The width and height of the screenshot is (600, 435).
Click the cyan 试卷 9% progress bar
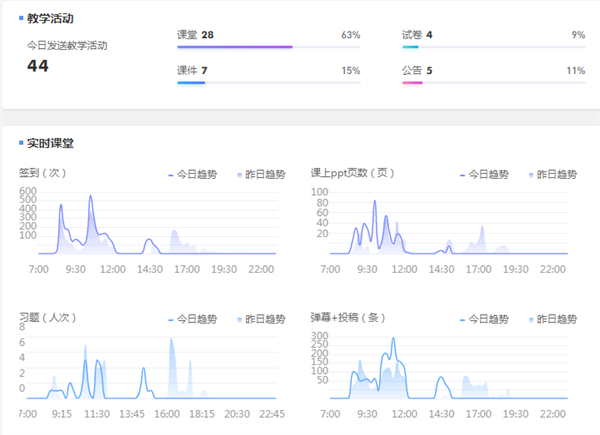[410, 47]
